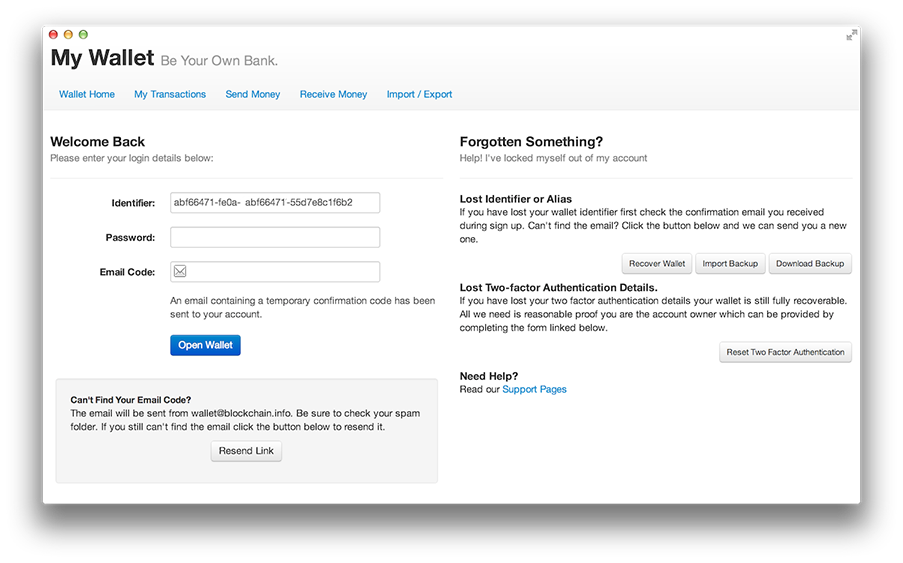Click the Resend Link button
Image resolution: width=903 pixels, height=563 pixels.
(x=246, y=451)
